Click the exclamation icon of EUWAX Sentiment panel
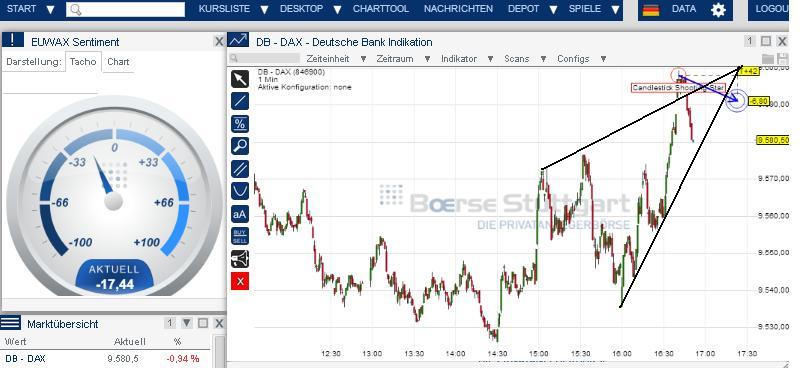Image resolution: width=804 pixels, height=368 pixels. tap(13, 40)
